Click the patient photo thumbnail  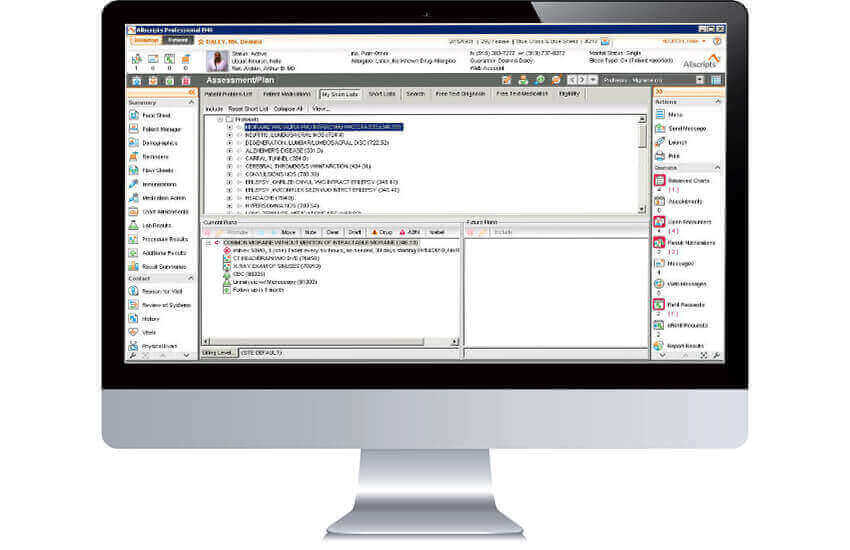point(212,59)
